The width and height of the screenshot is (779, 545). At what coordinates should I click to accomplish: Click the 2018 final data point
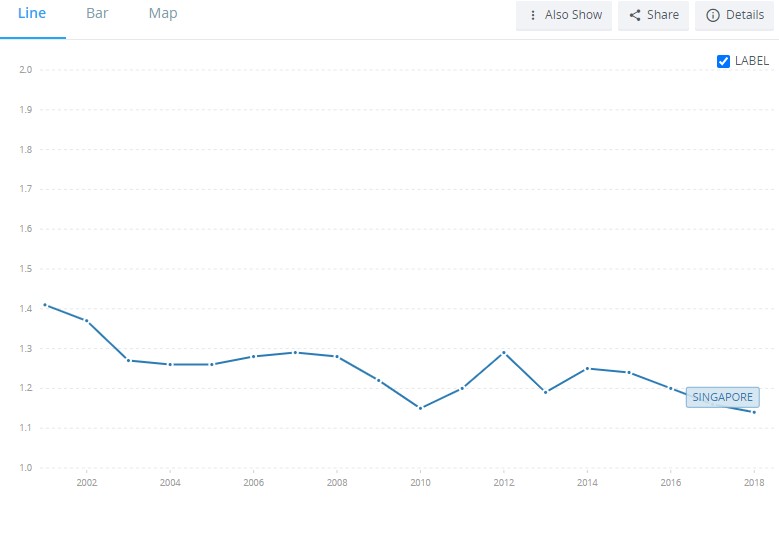[754, 412]
